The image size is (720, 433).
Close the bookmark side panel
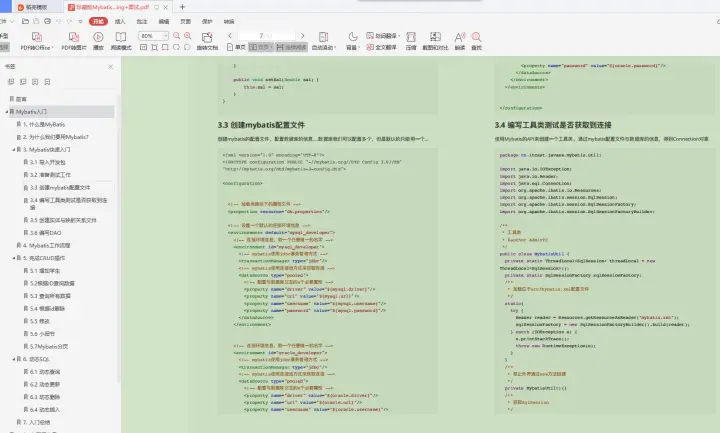(x=111, y=67)
